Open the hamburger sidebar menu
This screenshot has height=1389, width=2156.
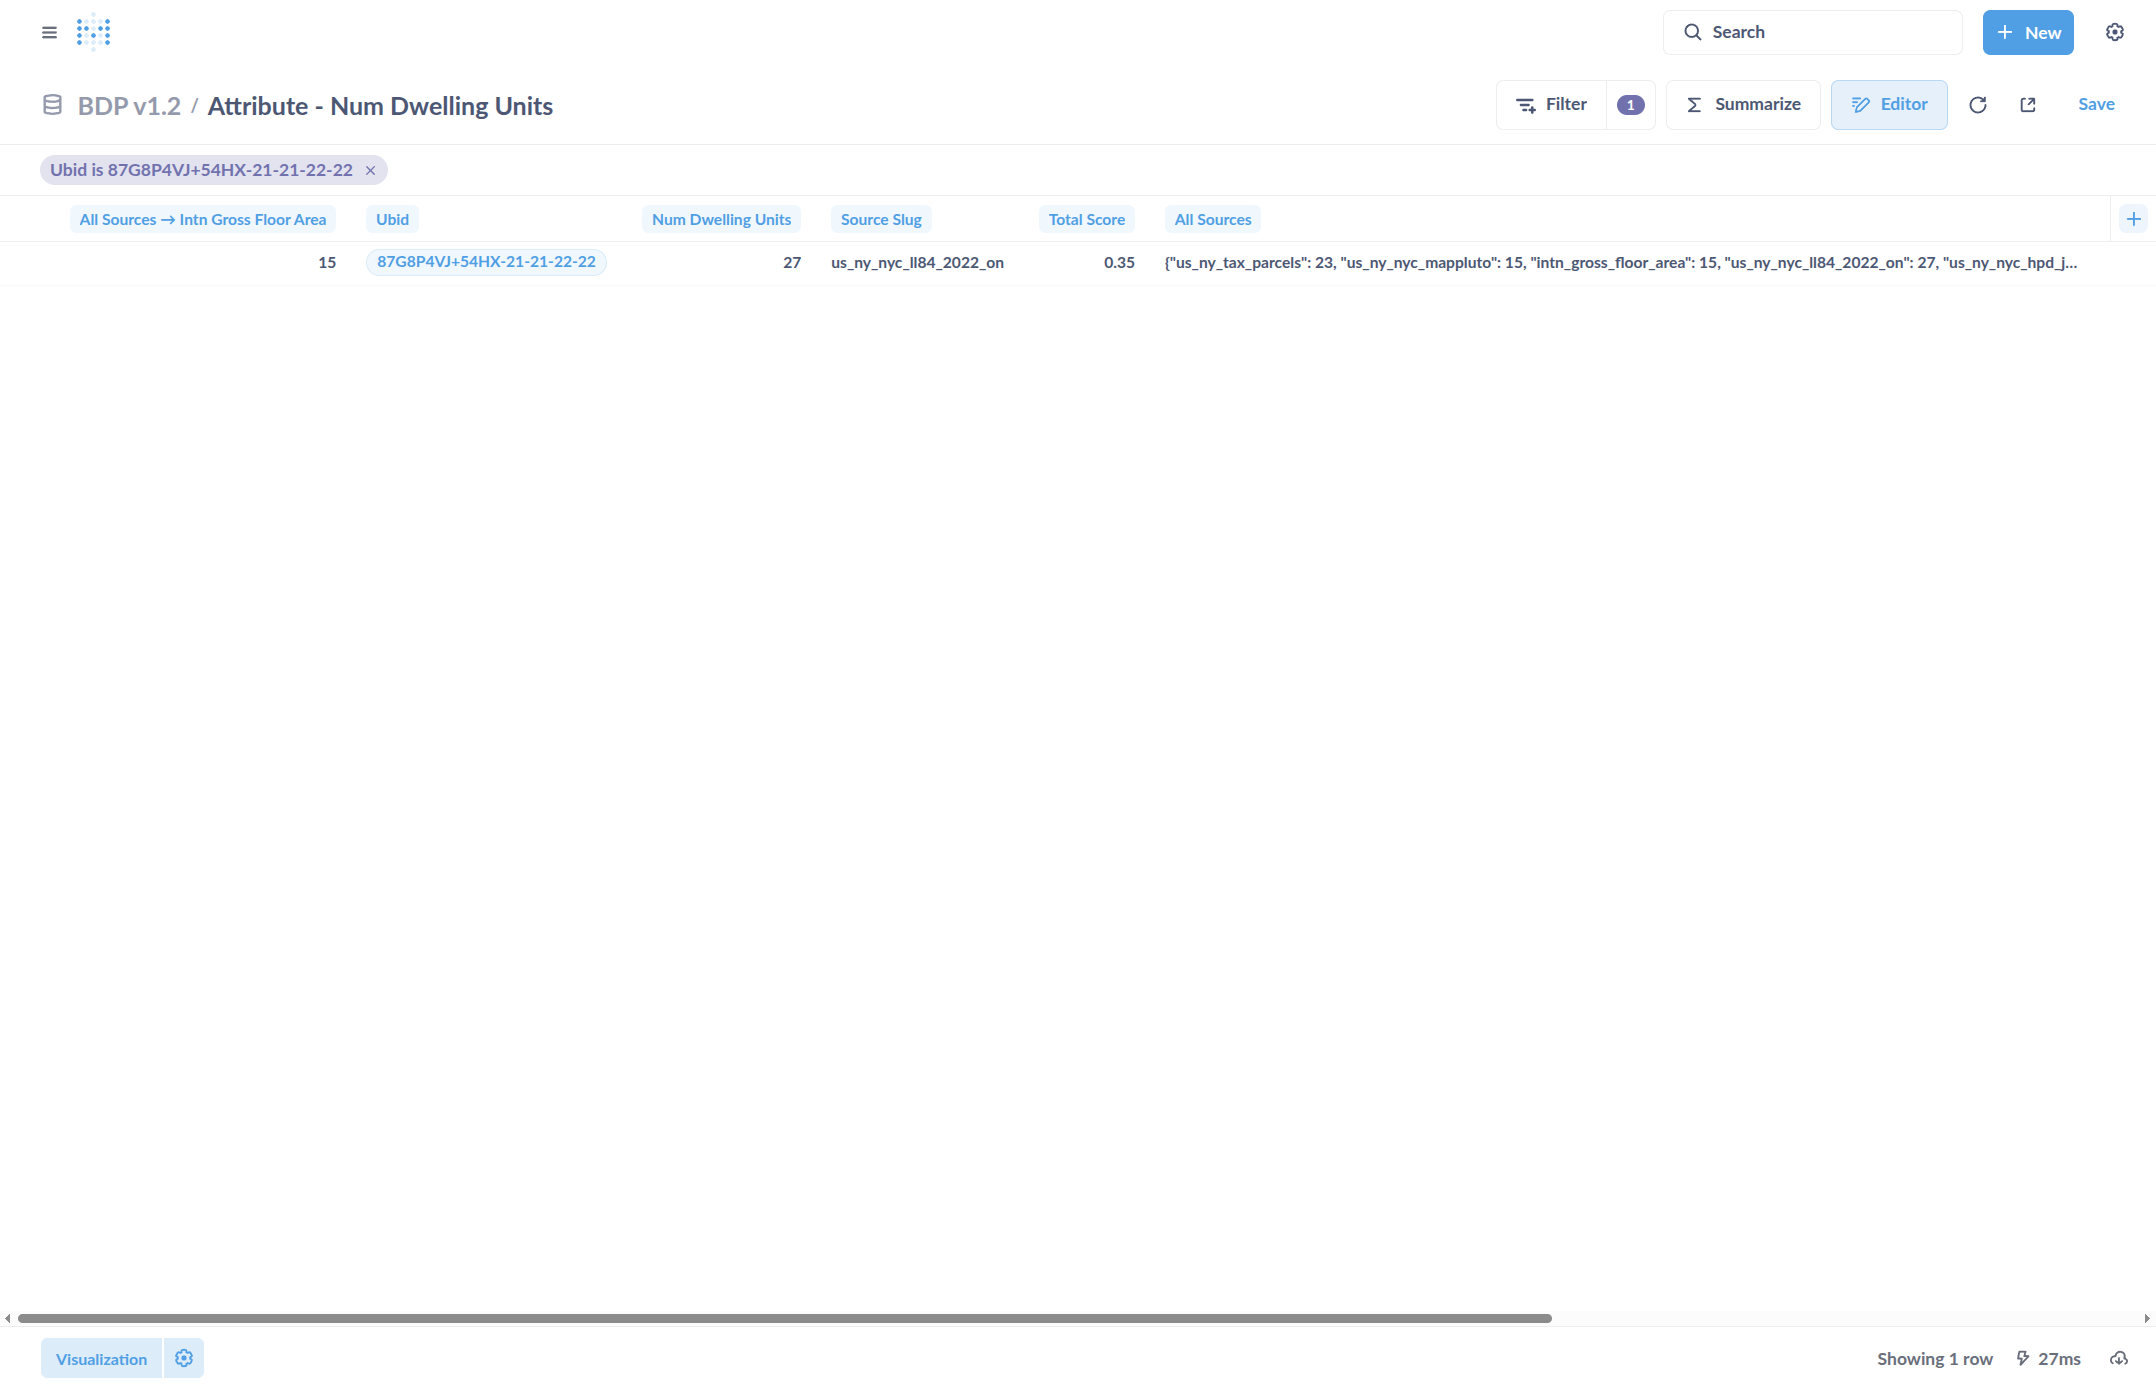[x=49, y=32]
